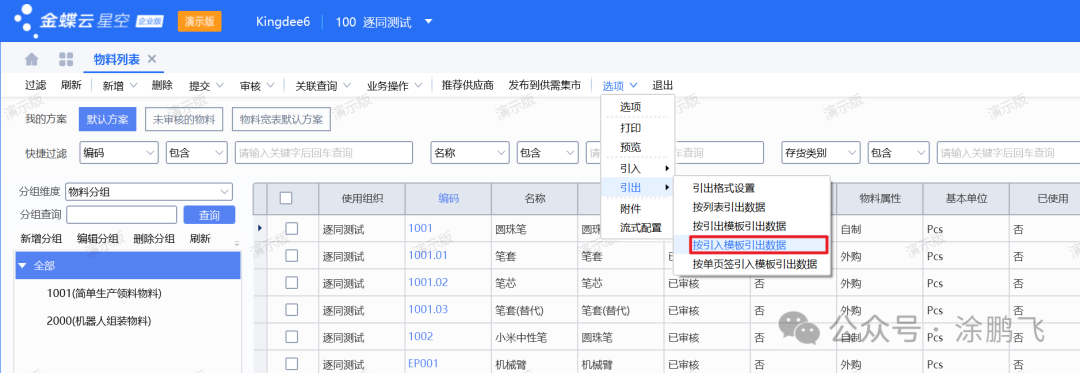This screenshot has width=1080, height=373.
Task: Open the home icon tab
Action: click(x=32, y=59)
